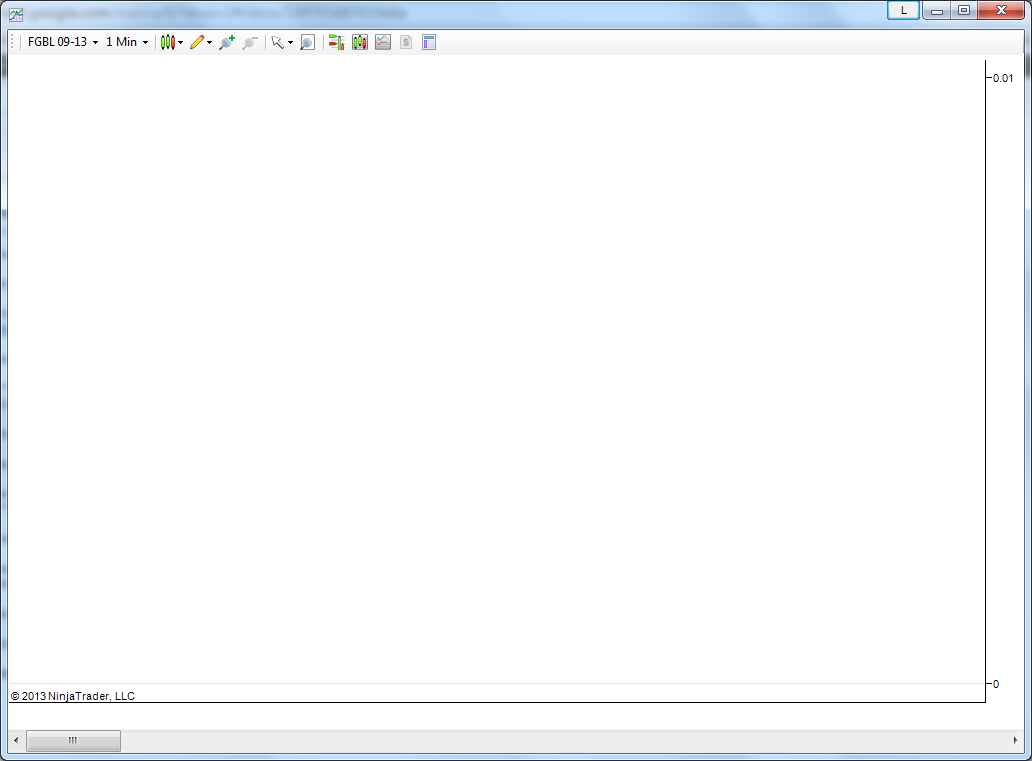The width and height of the screenshot is (1032, 761).
Task: Click the scrollbar right arrow
Action: click(x=1016, y=741)
